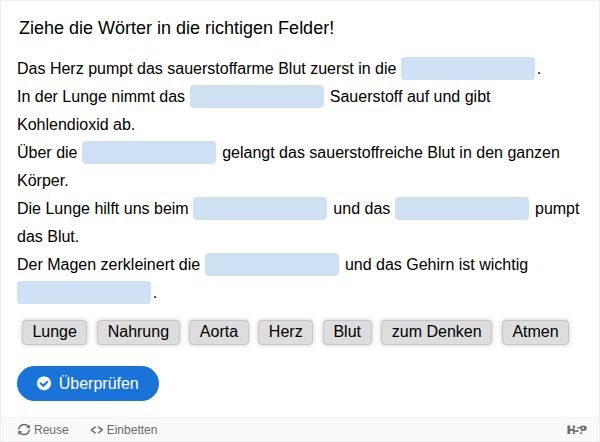This screenshot has width=600, height=442.
Task: Select the Atmen word tile
Action: [535, 332]
